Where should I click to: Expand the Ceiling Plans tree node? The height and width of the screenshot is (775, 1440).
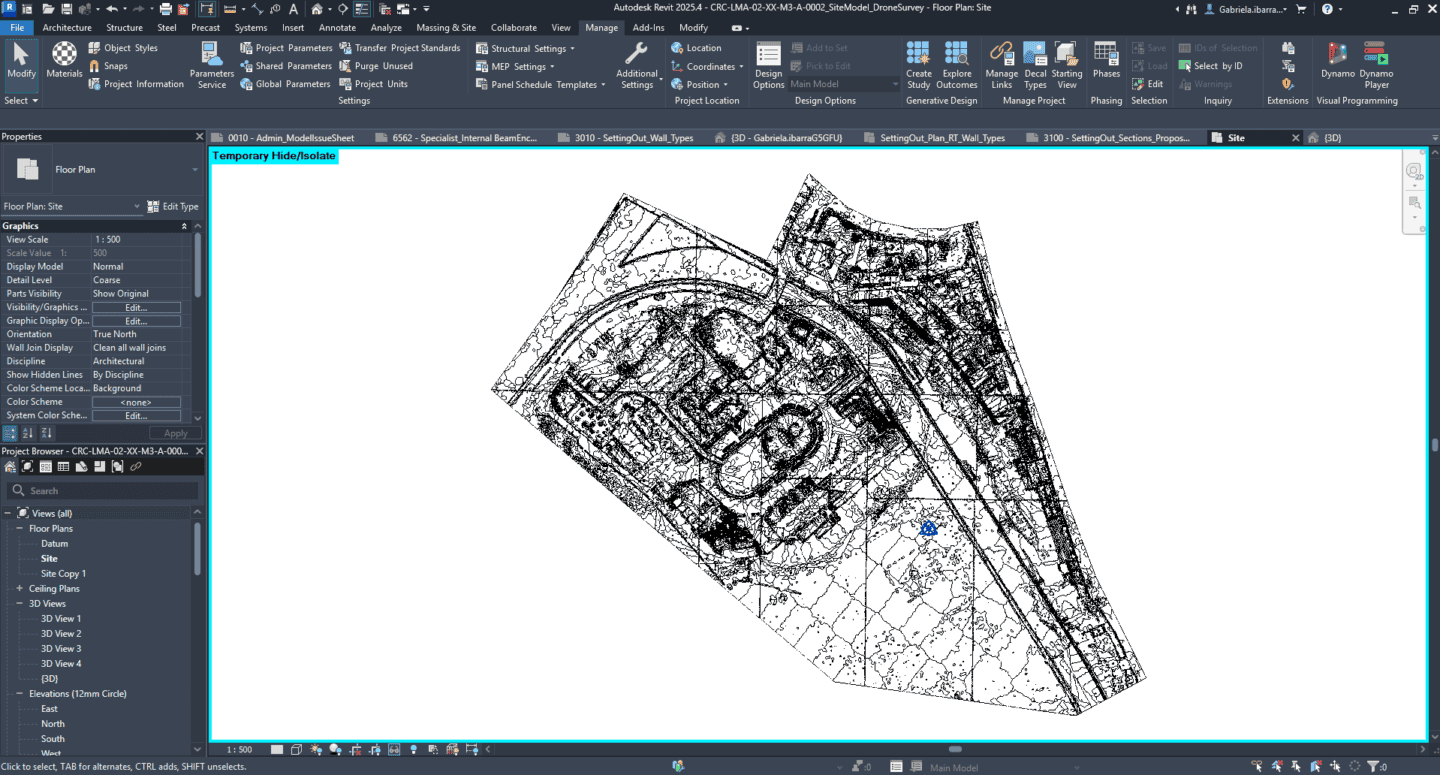pos(19,588)
